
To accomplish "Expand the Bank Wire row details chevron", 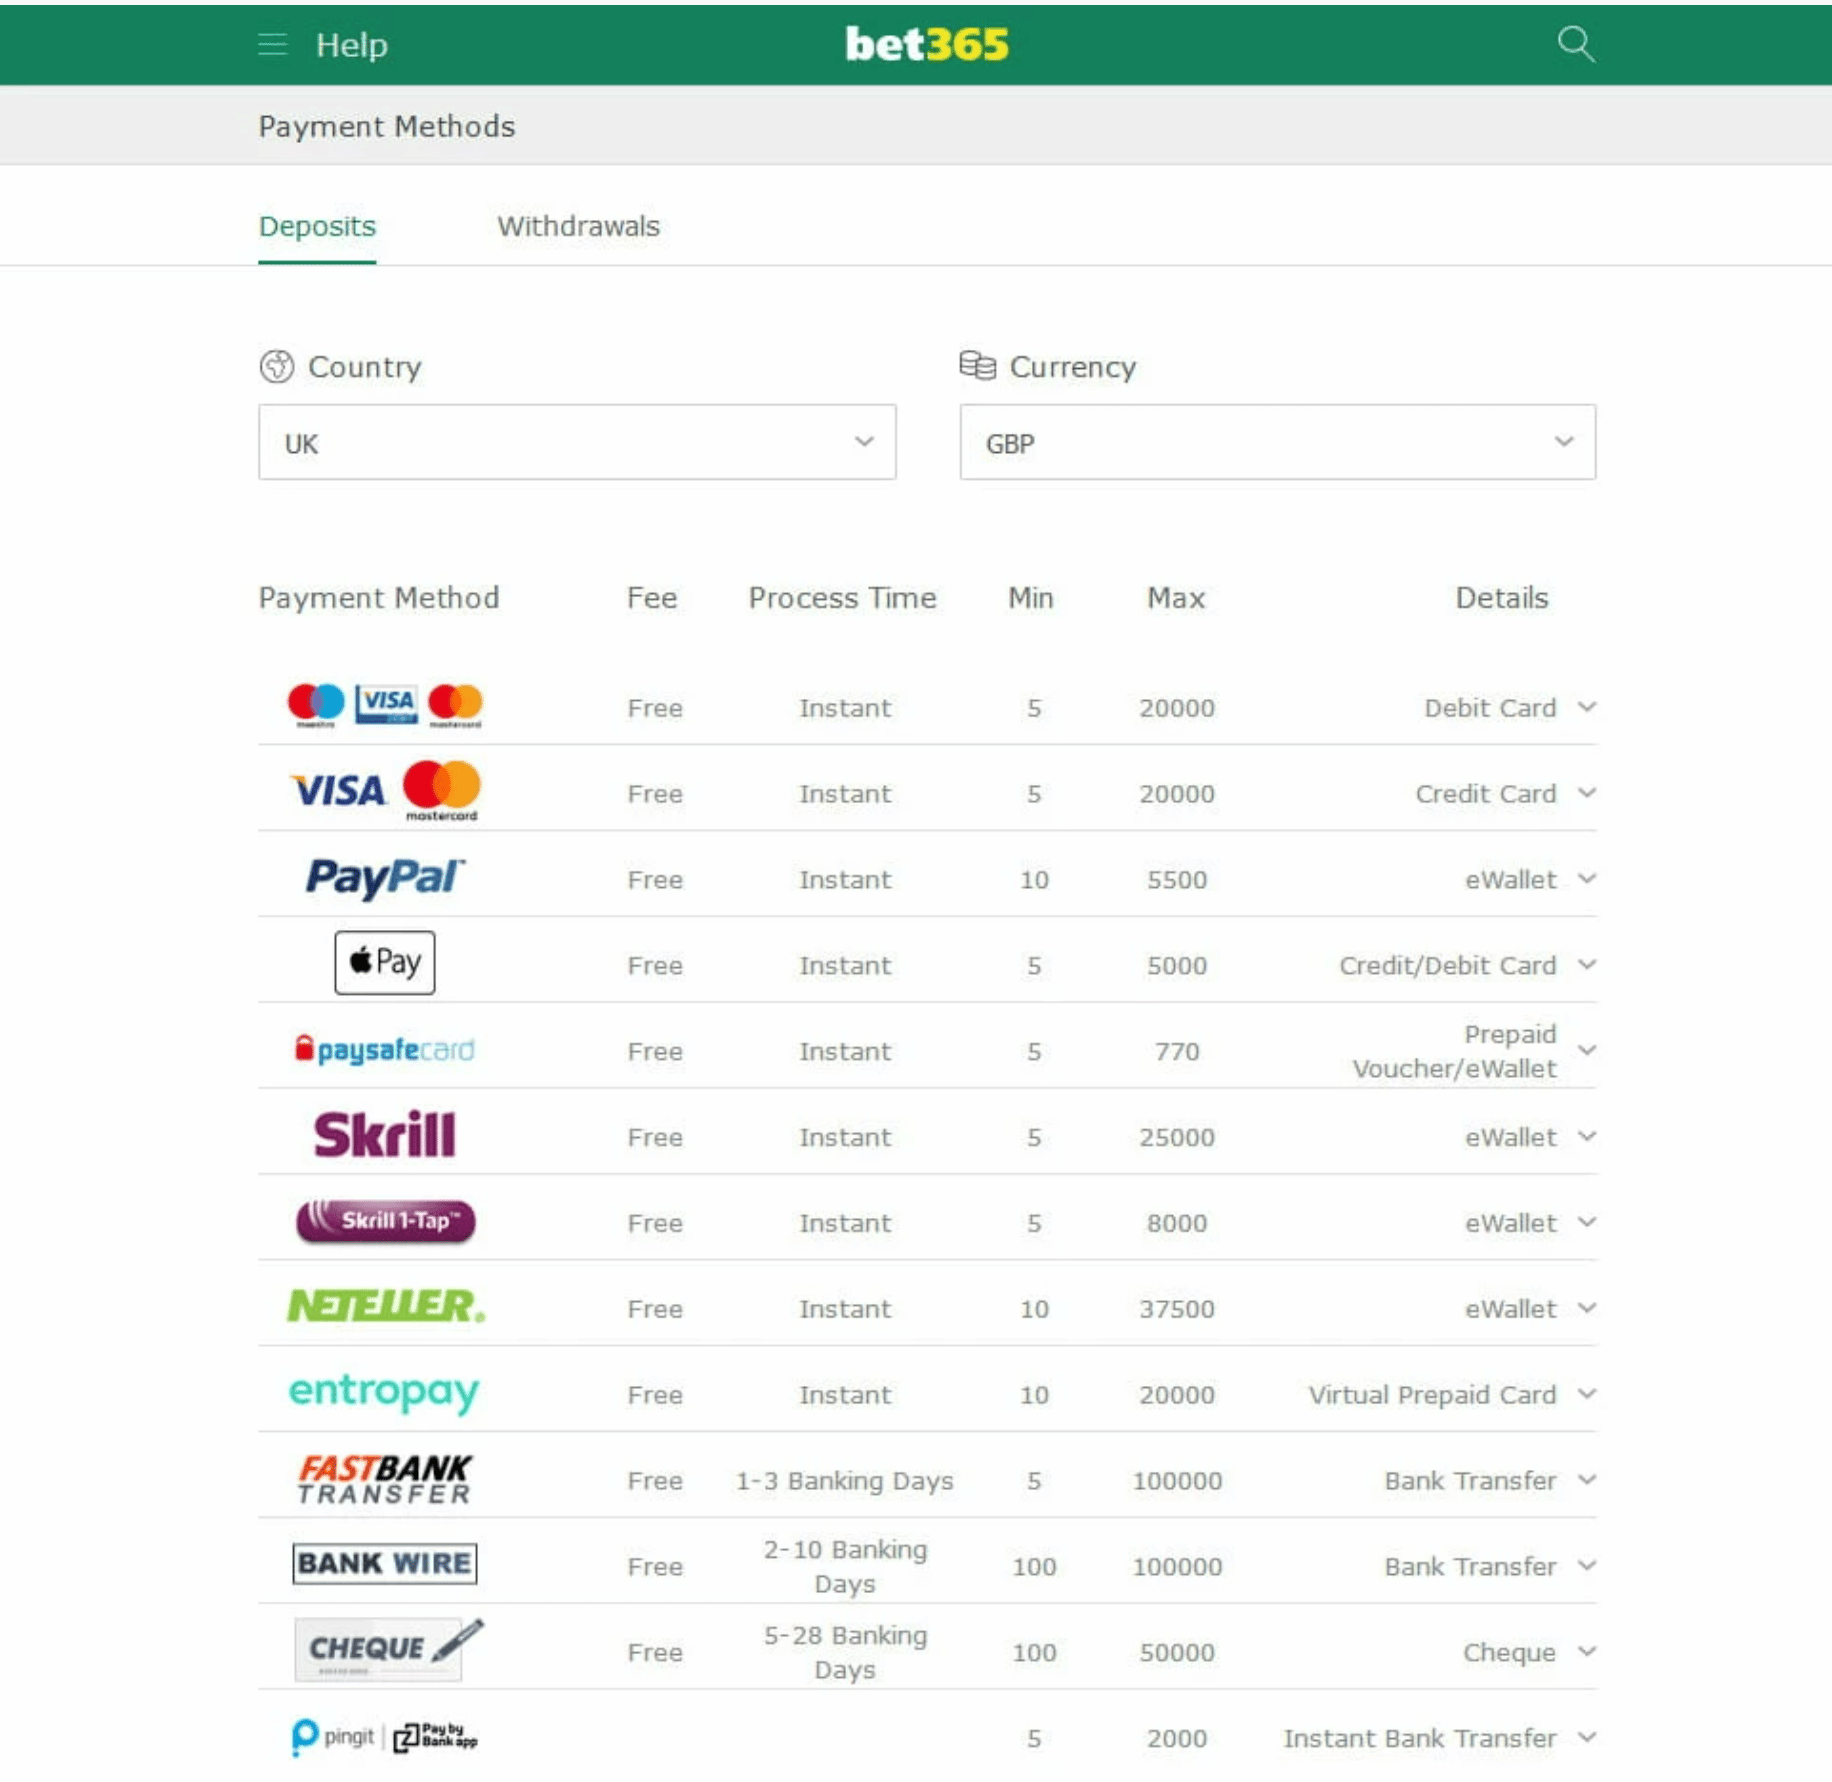I will pyautogui.click(x=1586, y=1567).
